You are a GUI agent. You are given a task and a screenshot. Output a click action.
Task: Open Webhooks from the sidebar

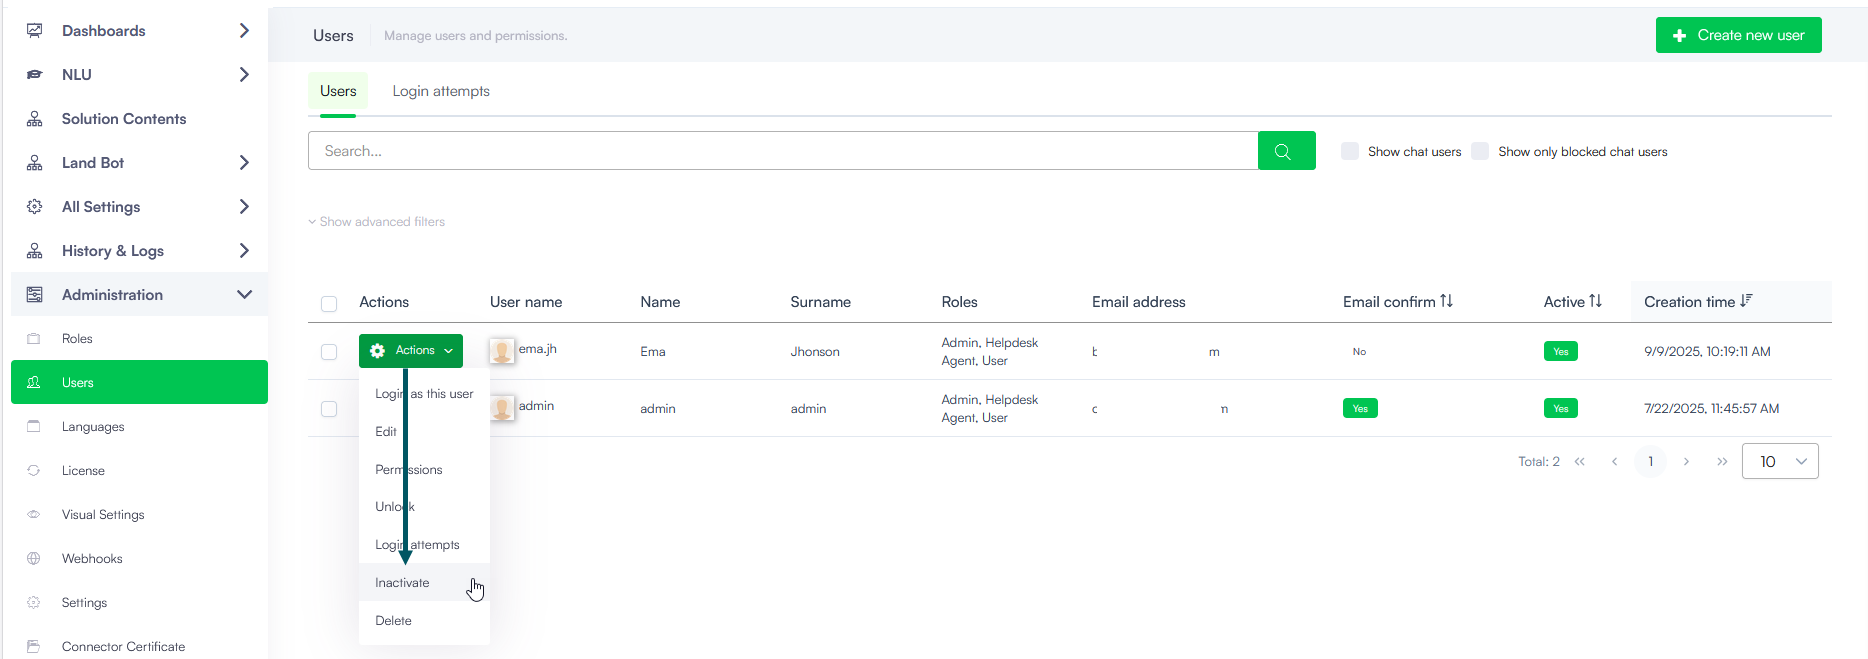tap(92, 559)
